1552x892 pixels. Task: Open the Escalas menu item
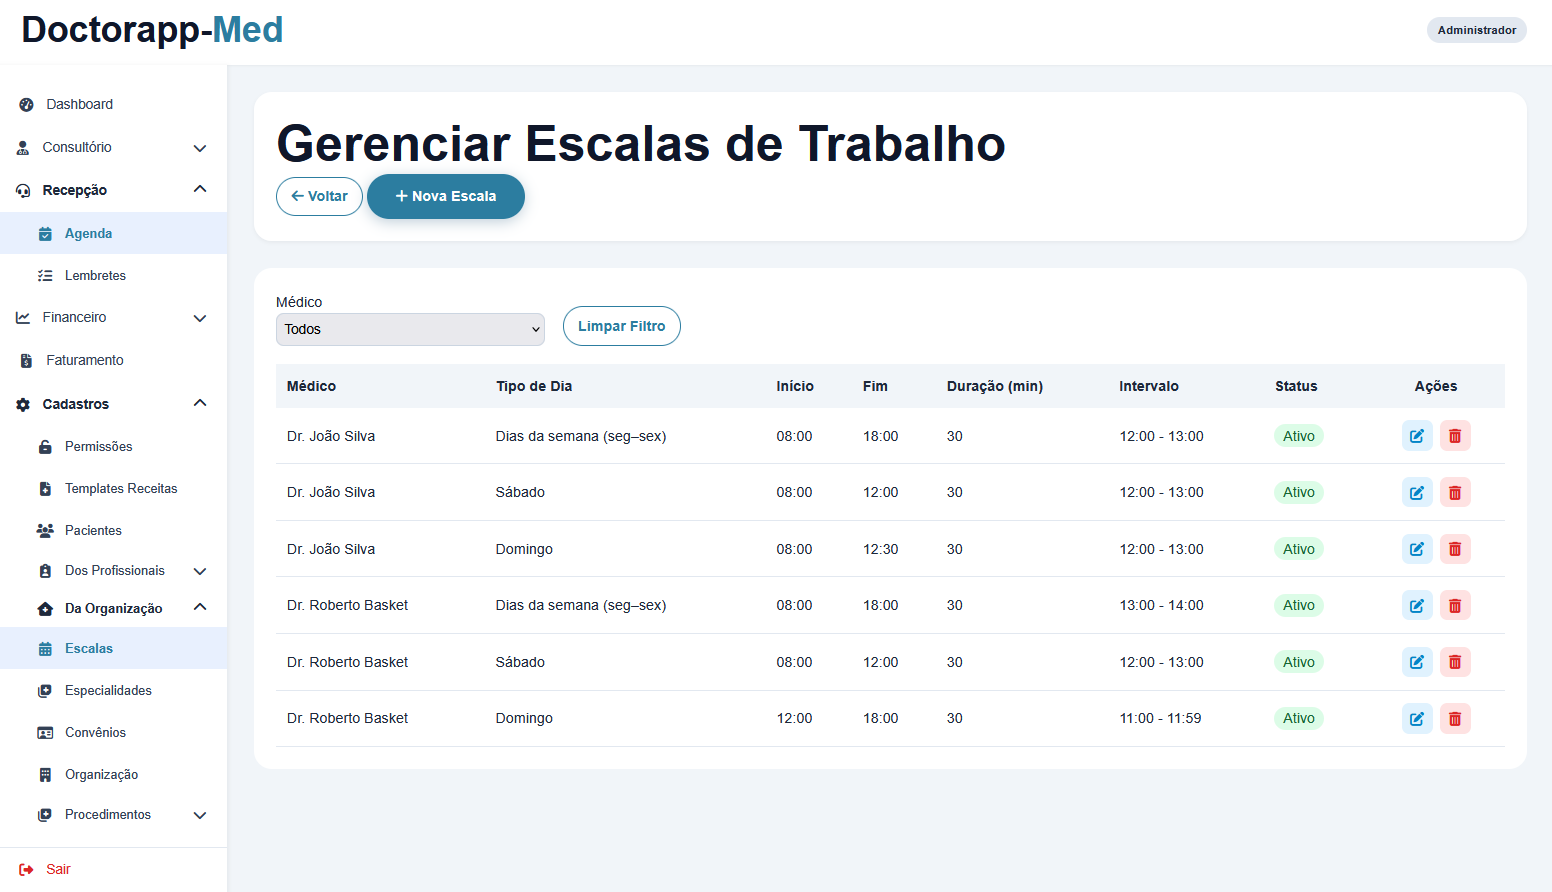[113, 648]
